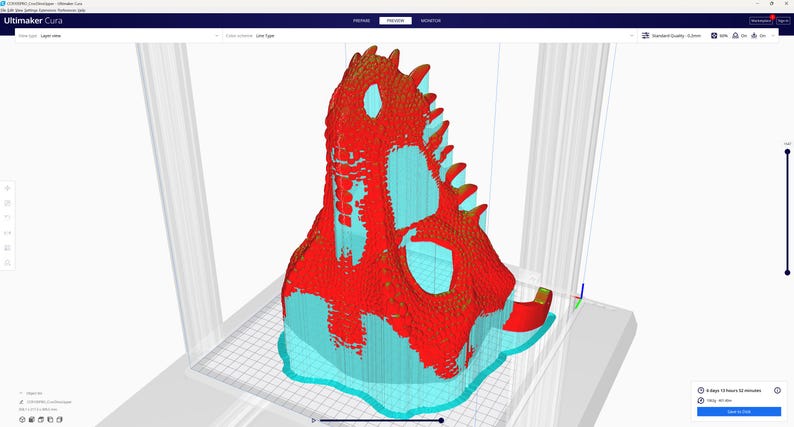Click the print time estimate text
The image size is (794, 427).
(734, 391)
